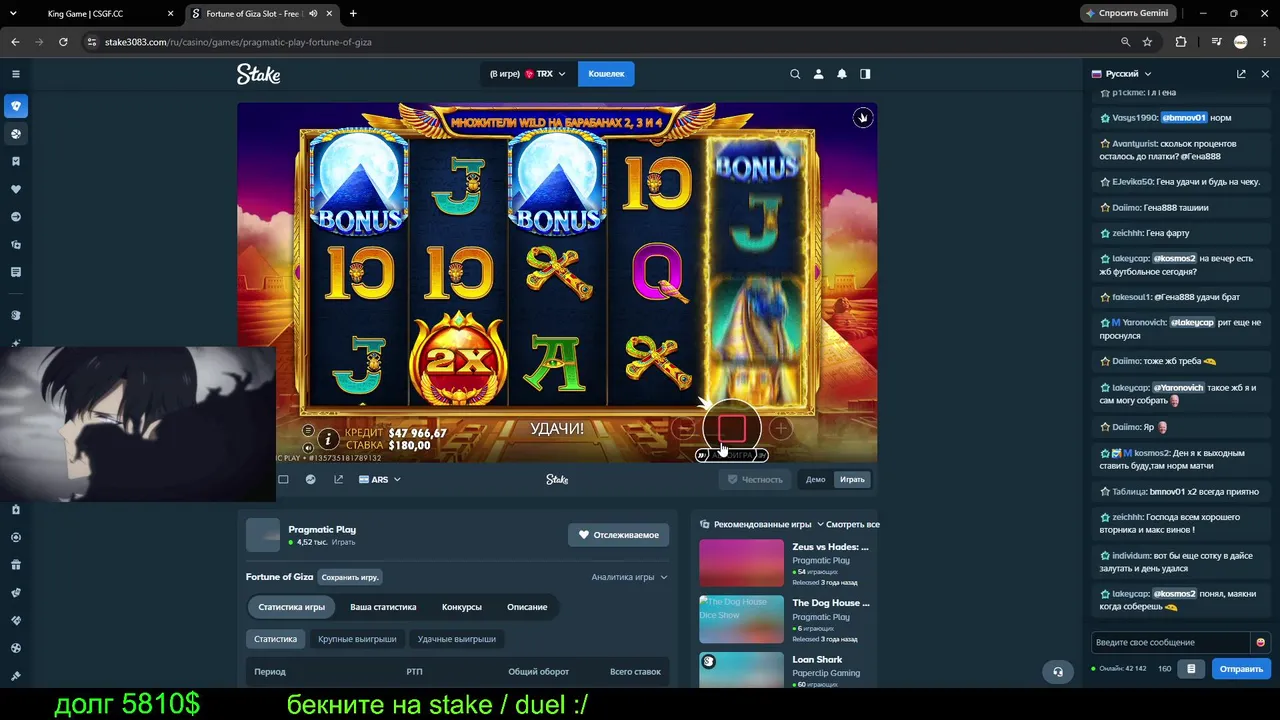Open the sidebar receipt list icon
The height and width of the screenshot is (720, 1280).
click(x=15, y=272)
